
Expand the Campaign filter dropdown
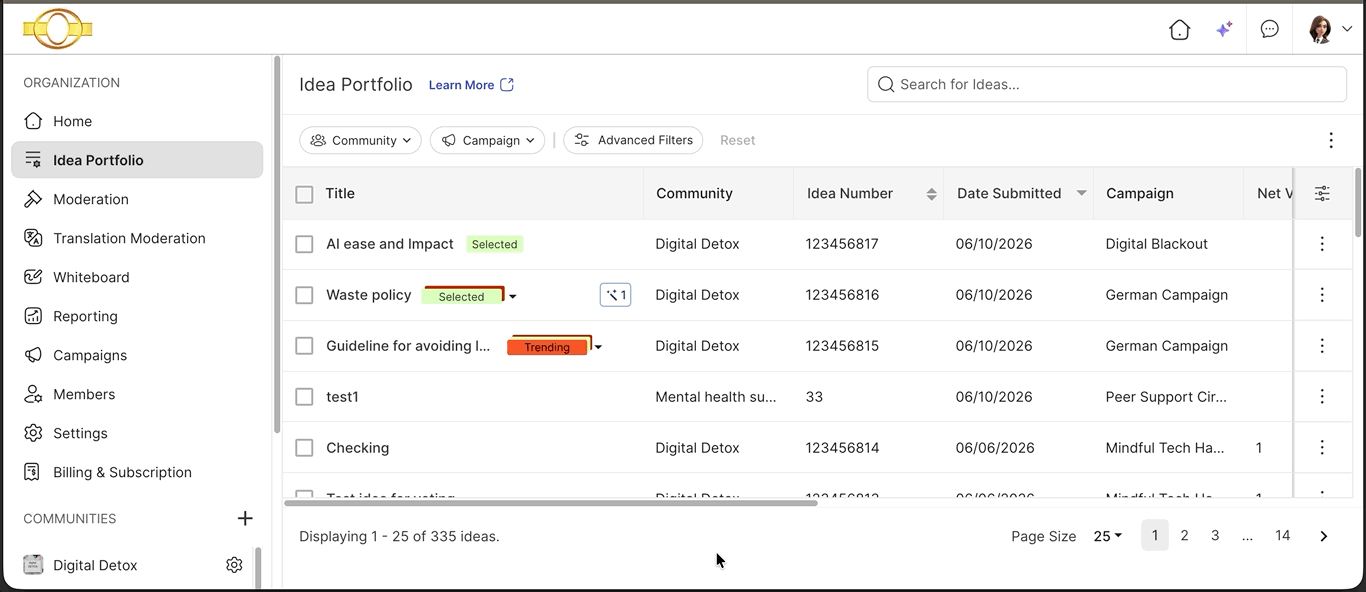click(x=487, y=140)
